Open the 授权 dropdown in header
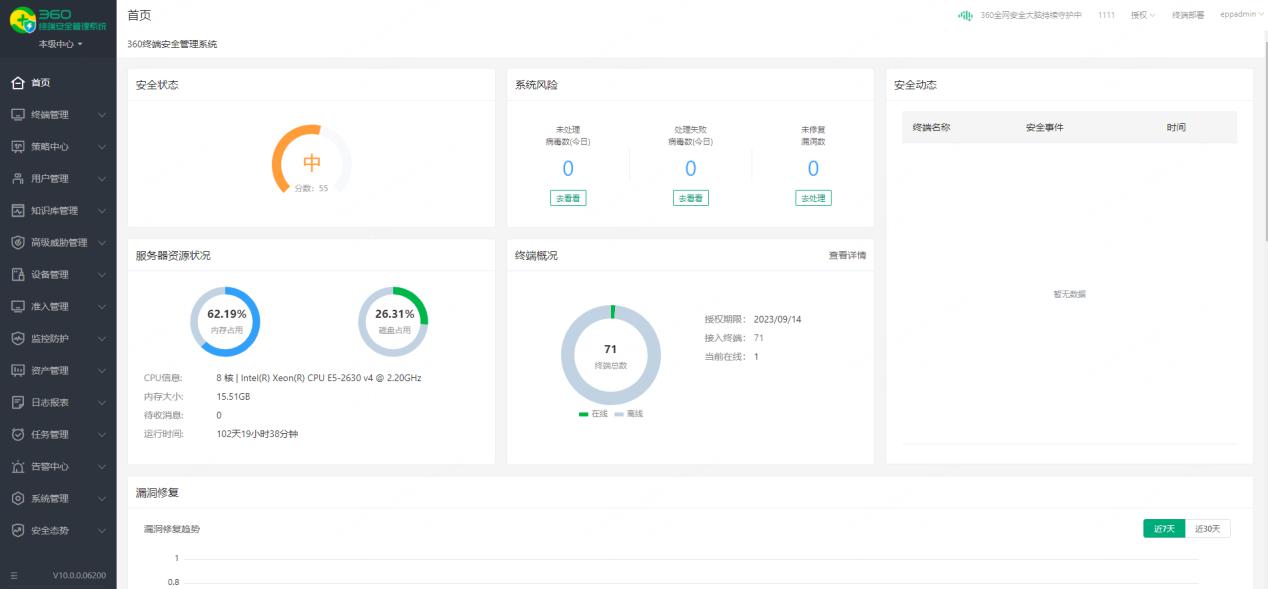This screenshot has width=1268, height=589. pos(1142,15)
